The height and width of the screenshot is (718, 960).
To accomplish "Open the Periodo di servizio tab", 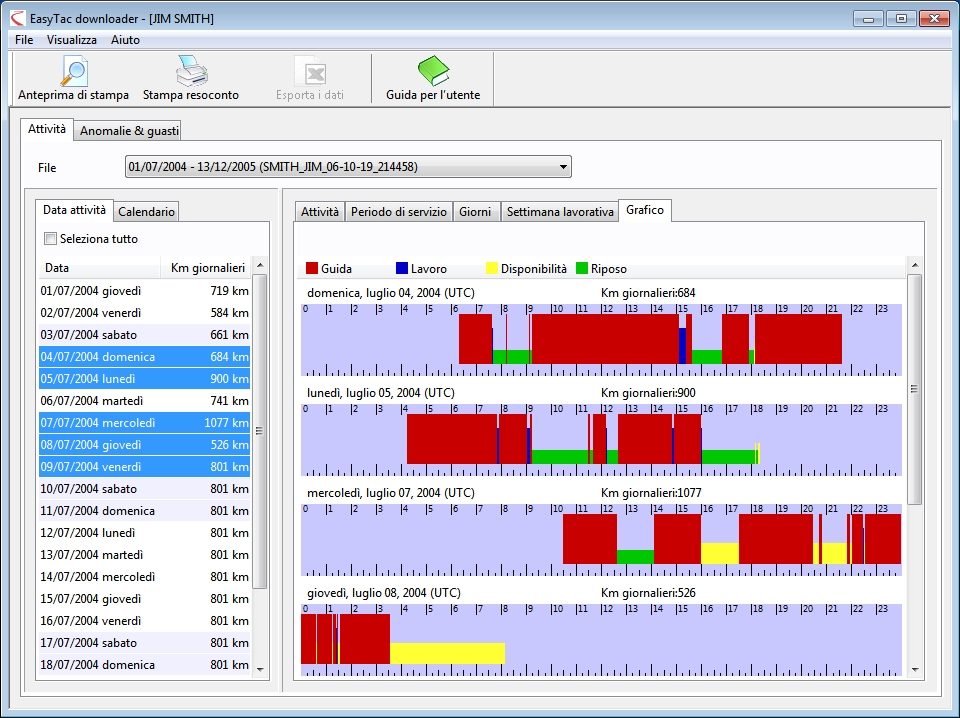I will [x=398, y=212].
